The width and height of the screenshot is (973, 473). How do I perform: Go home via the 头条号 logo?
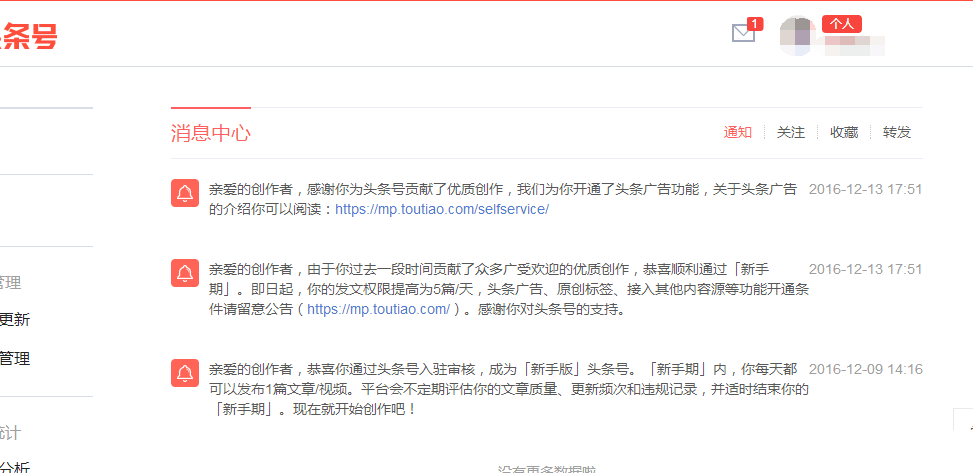coord(29,36)
